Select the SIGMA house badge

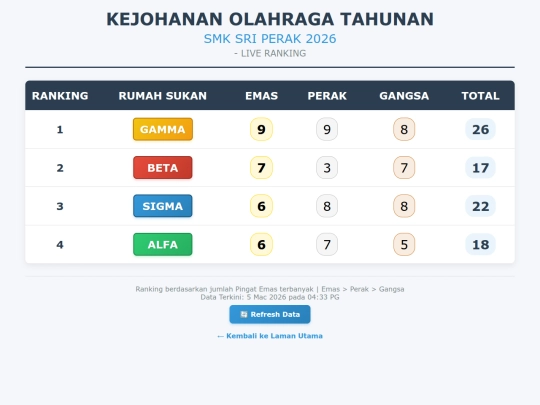click(x=163, y=206)
